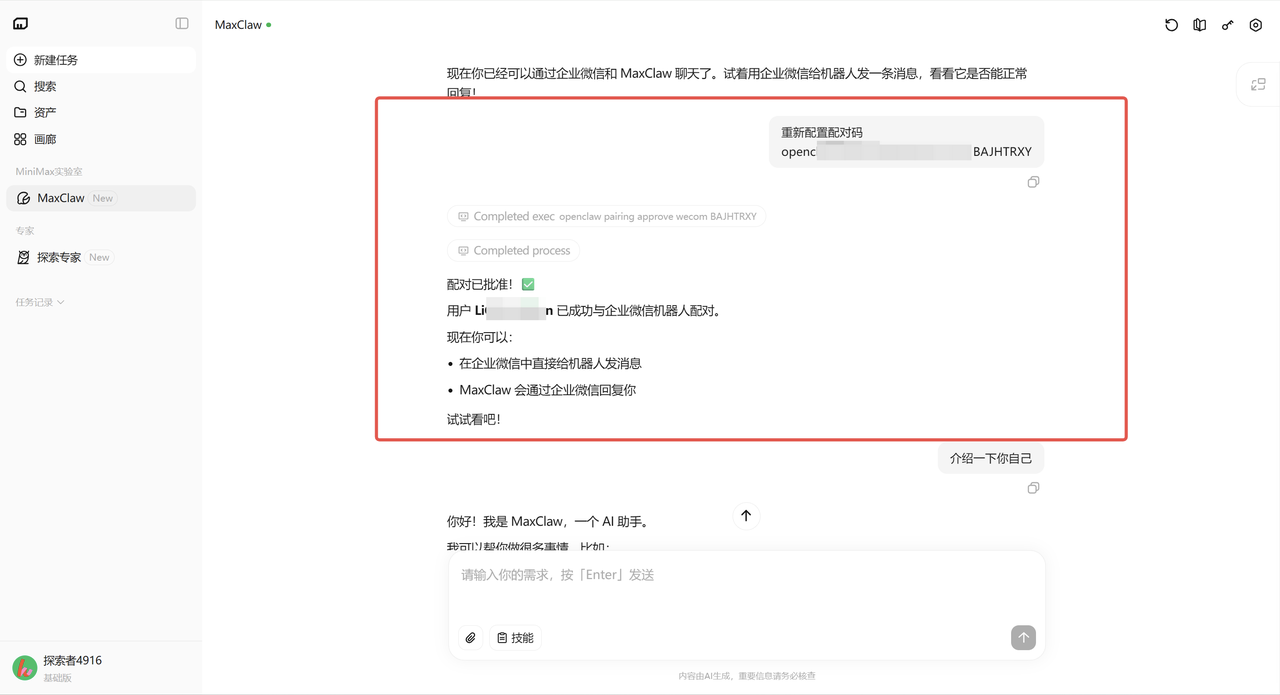Expand the Completed process step

coord(513,251)
